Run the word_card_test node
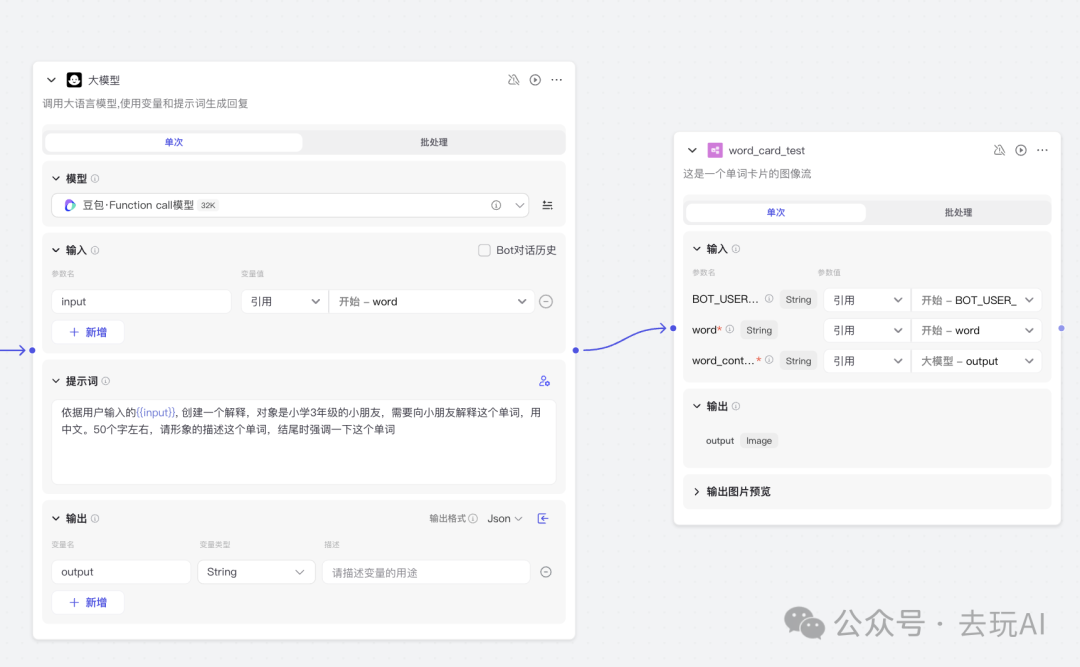This screenshot has width=1080, height=667. tap(1021, 150)
